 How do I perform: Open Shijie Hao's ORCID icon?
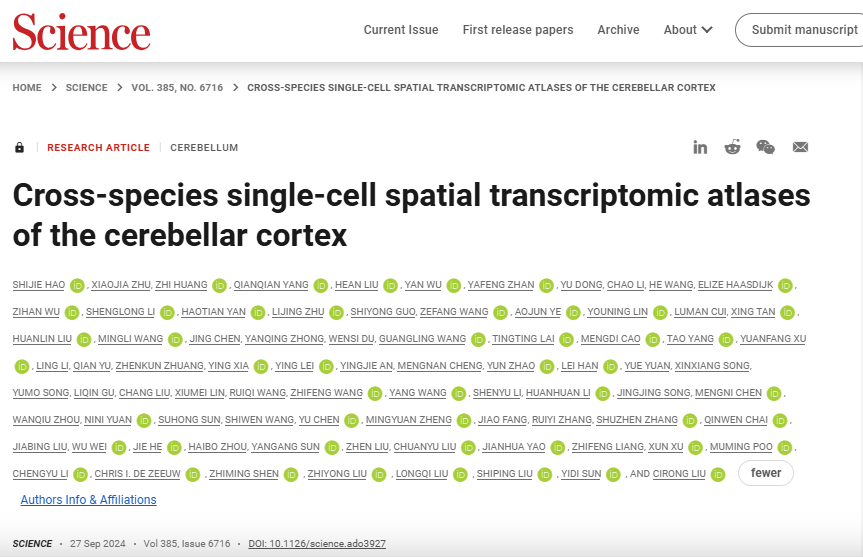pos(77,285)
